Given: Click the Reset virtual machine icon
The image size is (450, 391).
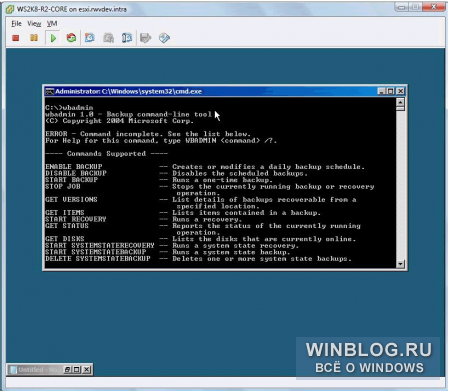Looking at the screenshot, I should point(71,38).
